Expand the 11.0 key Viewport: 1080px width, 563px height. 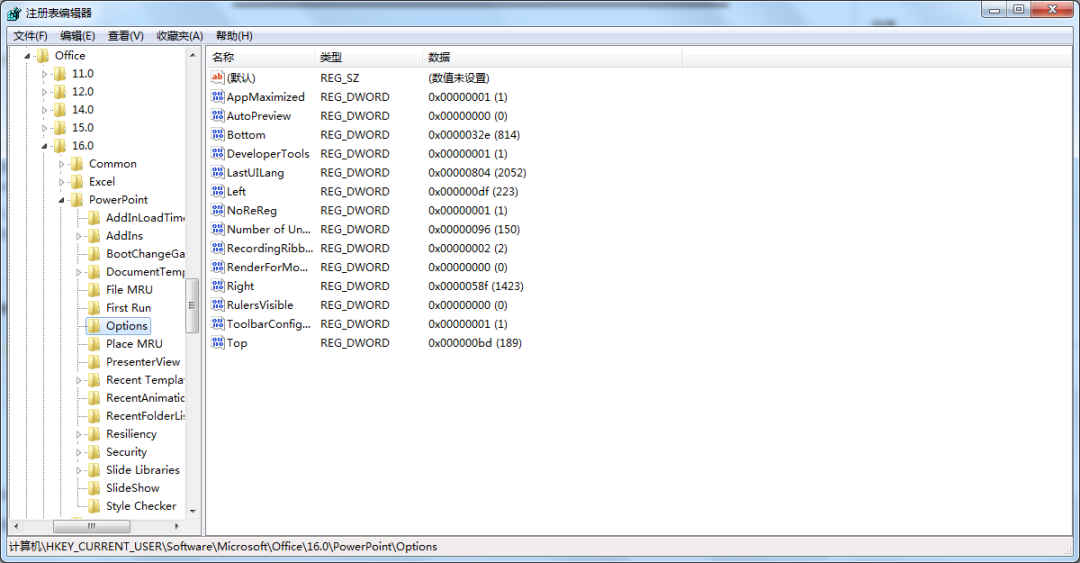tap(45, 74)
